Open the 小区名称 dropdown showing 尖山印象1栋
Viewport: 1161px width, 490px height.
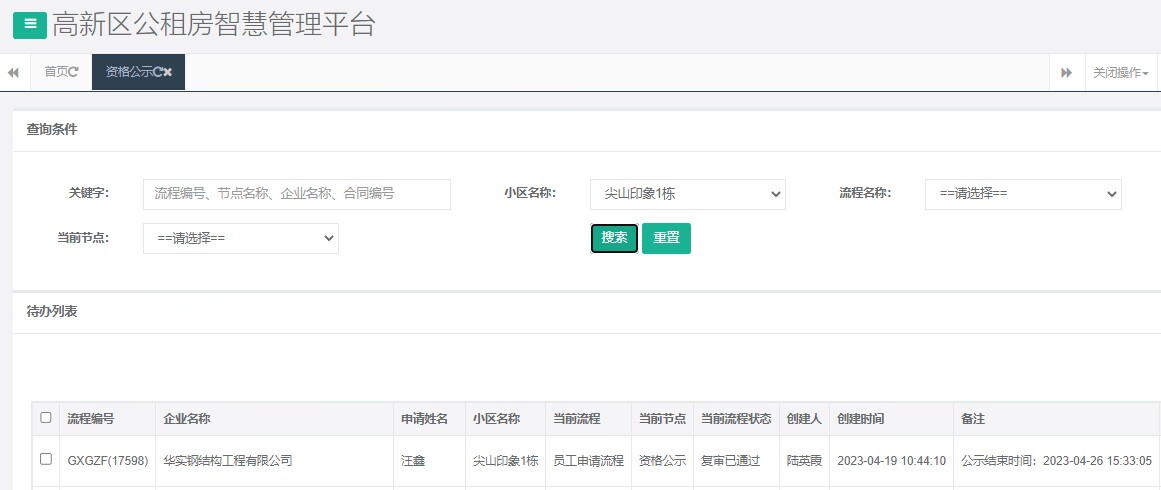tap(688, 194)
